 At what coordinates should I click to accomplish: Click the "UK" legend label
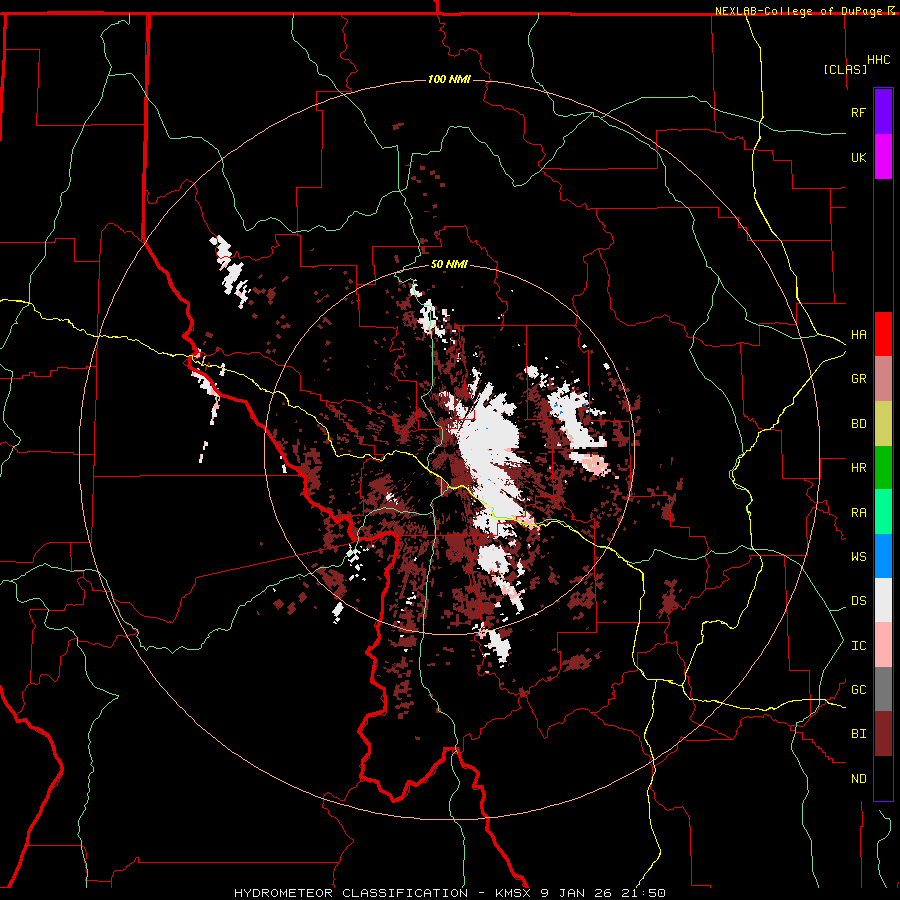click(x=858, y=157)
